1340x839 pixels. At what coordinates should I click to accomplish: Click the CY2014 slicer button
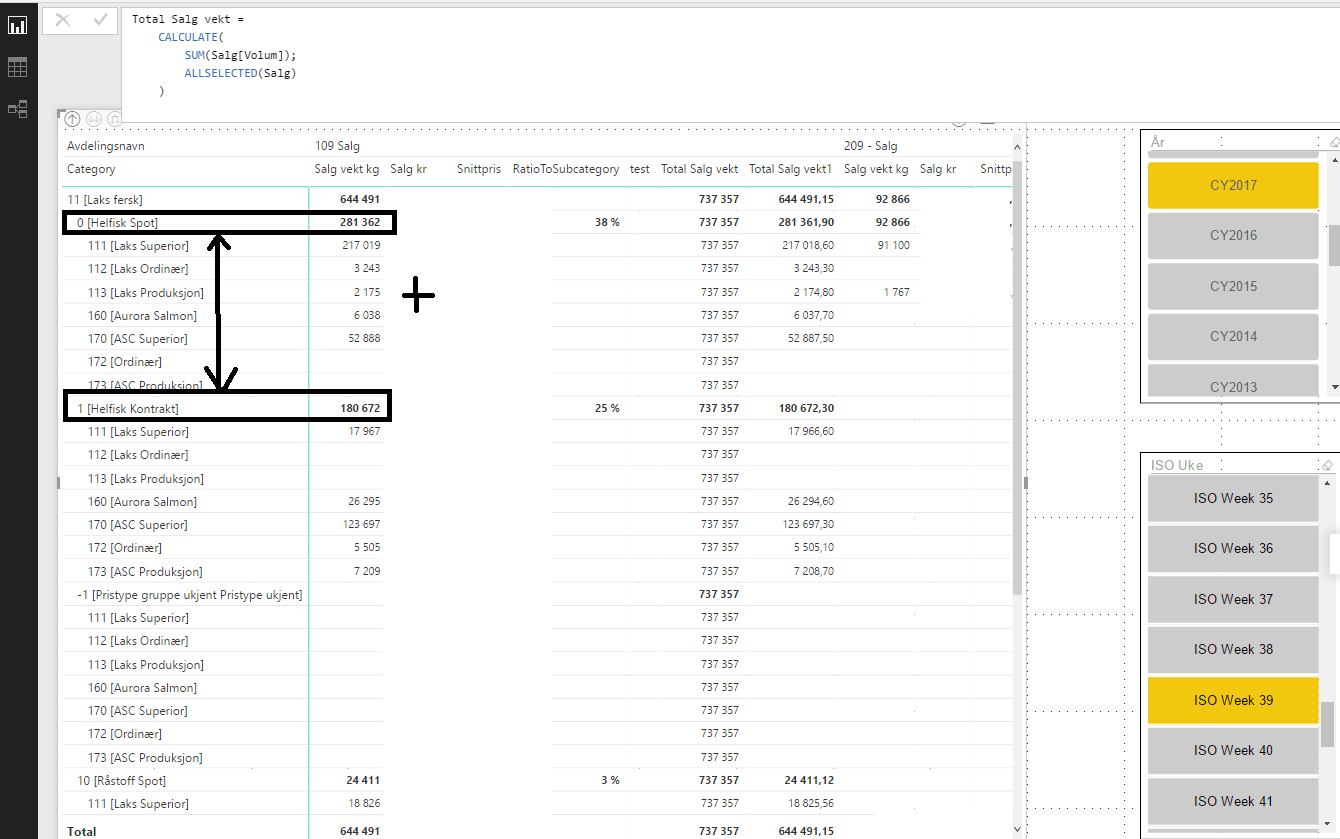click(1233, 336)
